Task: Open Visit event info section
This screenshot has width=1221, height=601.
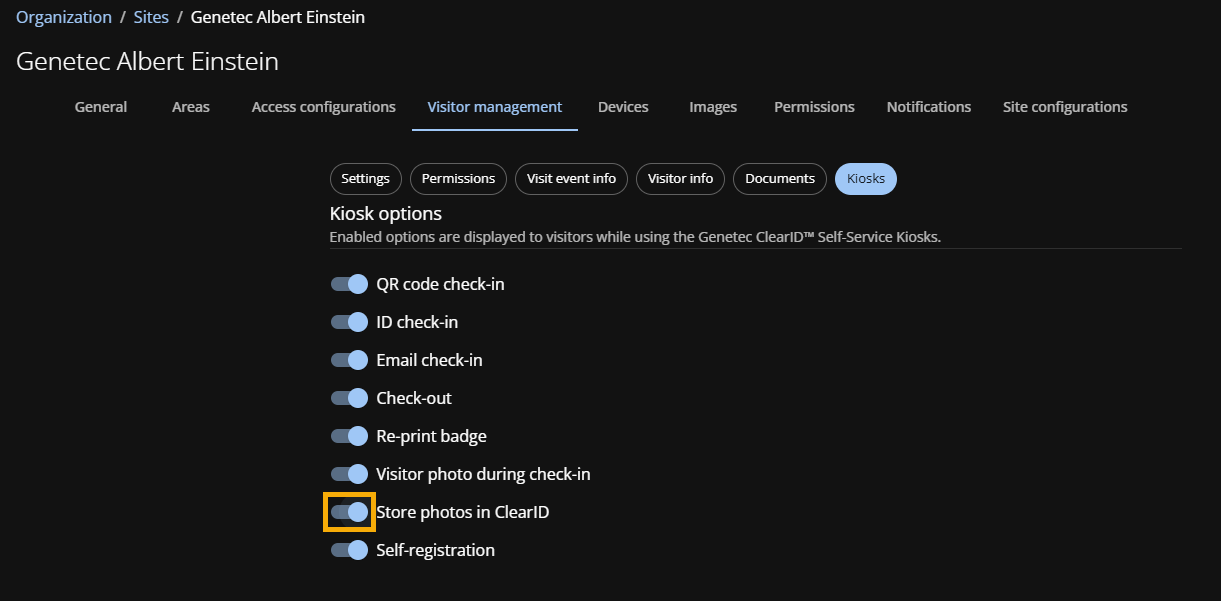Action: point(571,179)
